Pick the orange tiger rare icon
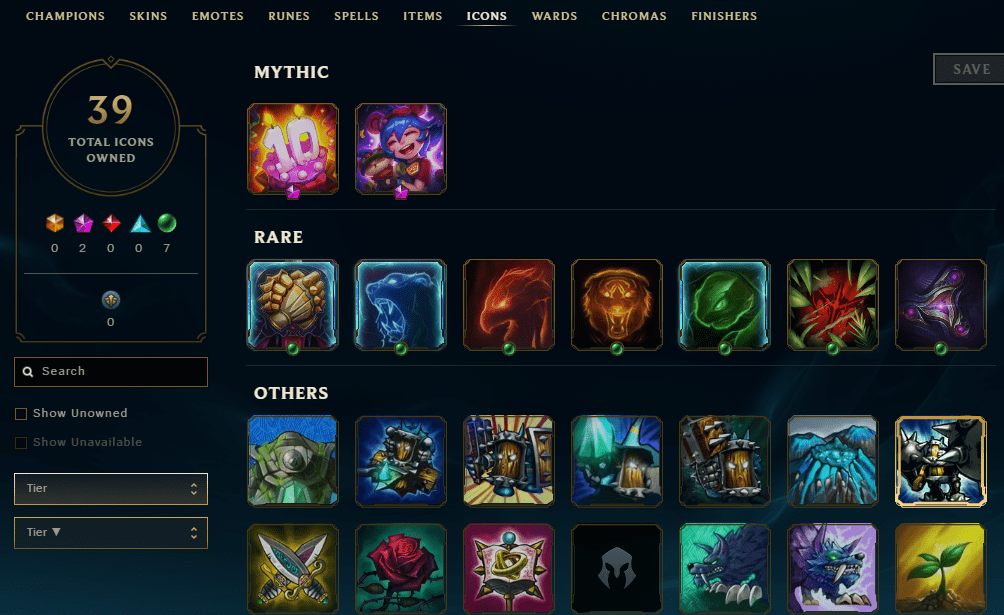 point(617,305)
